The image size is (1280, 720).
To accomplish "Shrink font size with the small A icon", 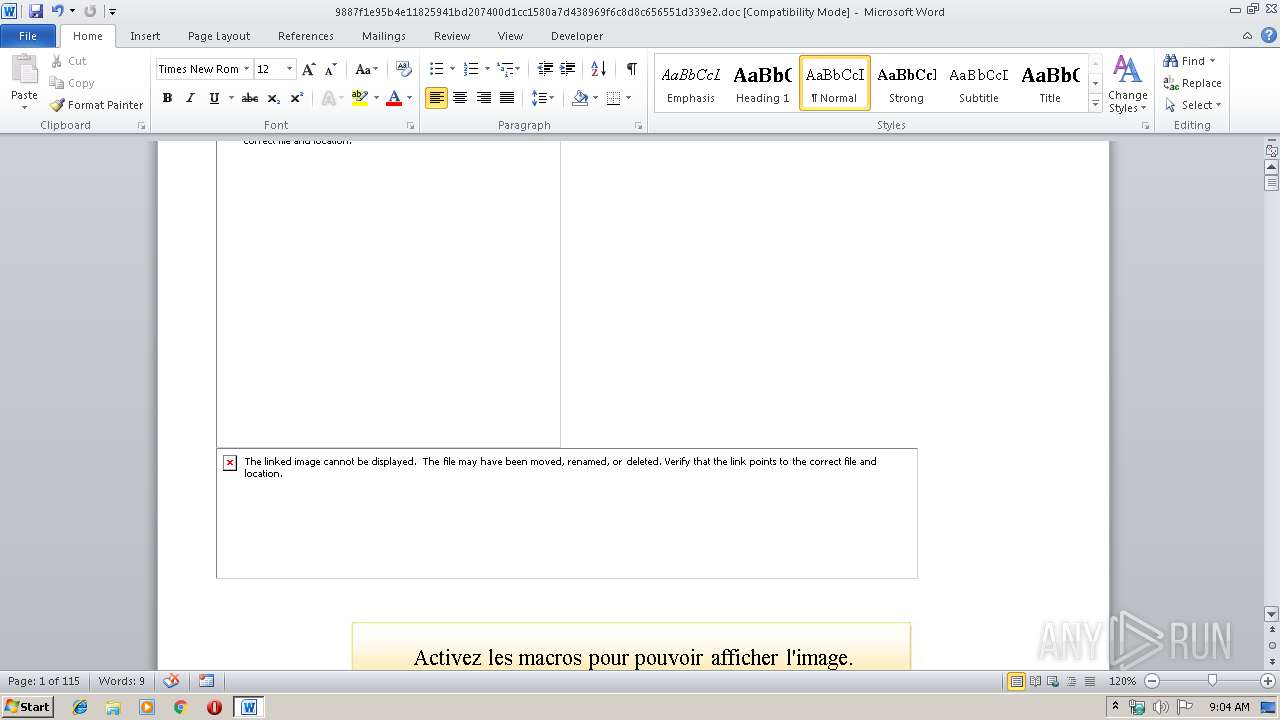I will pos(330,69).
